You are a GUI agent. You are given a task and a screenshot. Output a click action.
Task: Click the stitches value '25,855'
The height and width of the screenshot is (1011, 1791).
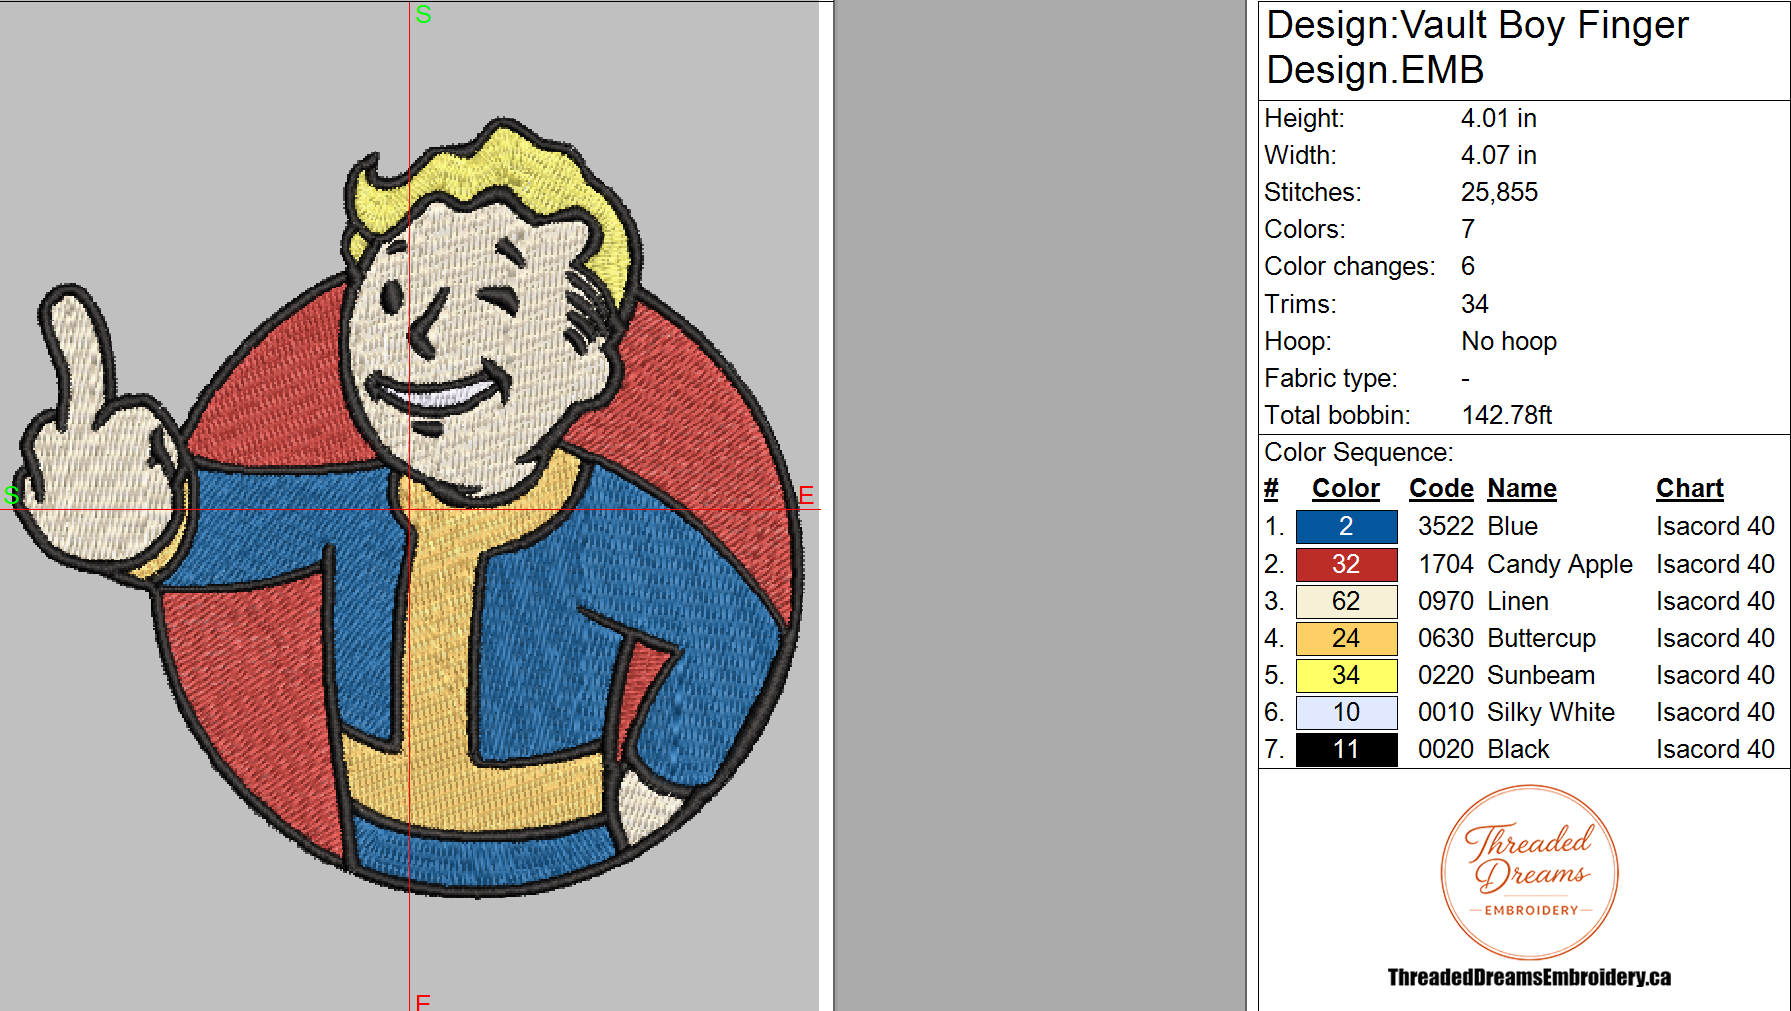[x=1499, y=192]
